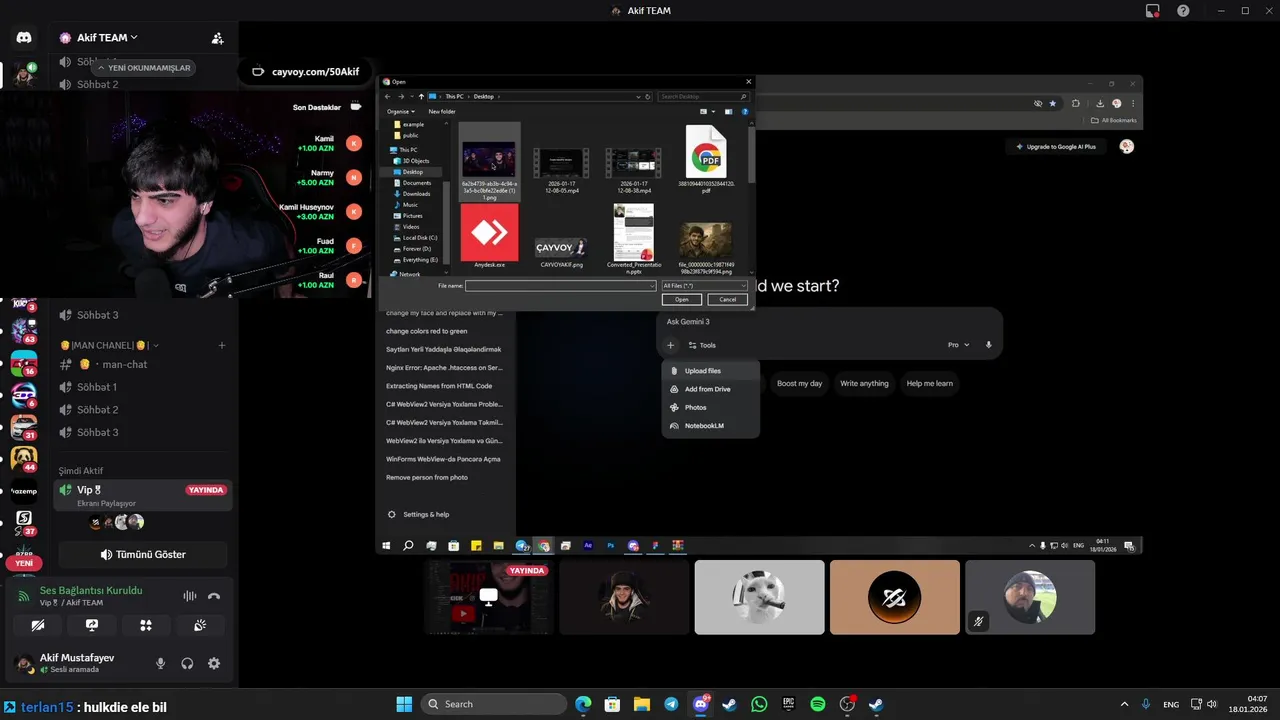Click Tools button in Gemini prompt
This screenshot has height=720, width=1280.
701,345
